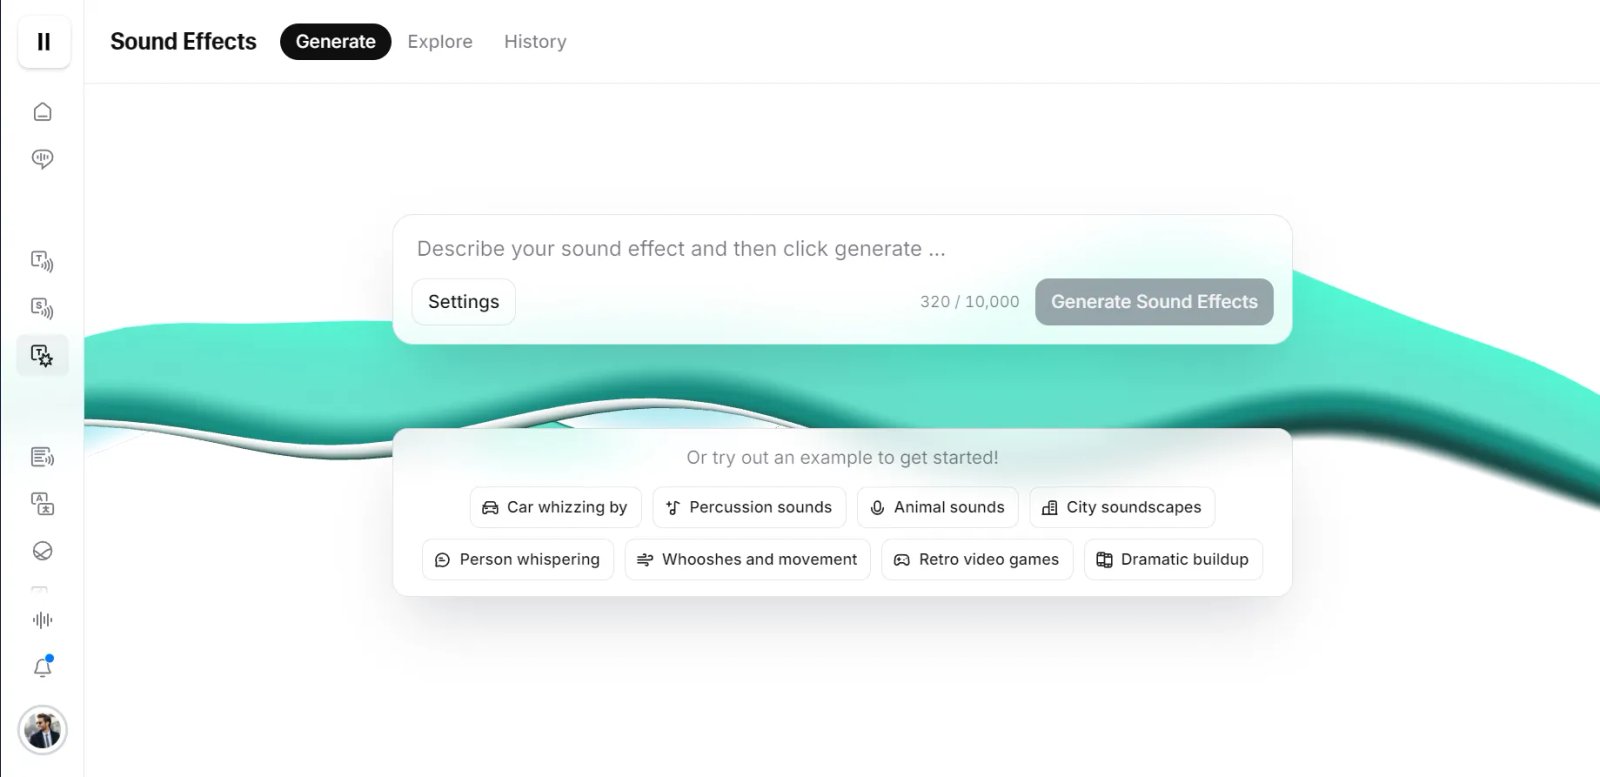Open your profile avatar menu

pos(42,732)
